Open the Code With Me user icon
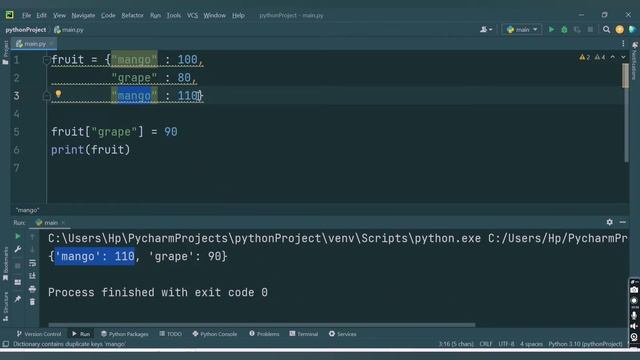The image size is (640, 360). point(486,29)
